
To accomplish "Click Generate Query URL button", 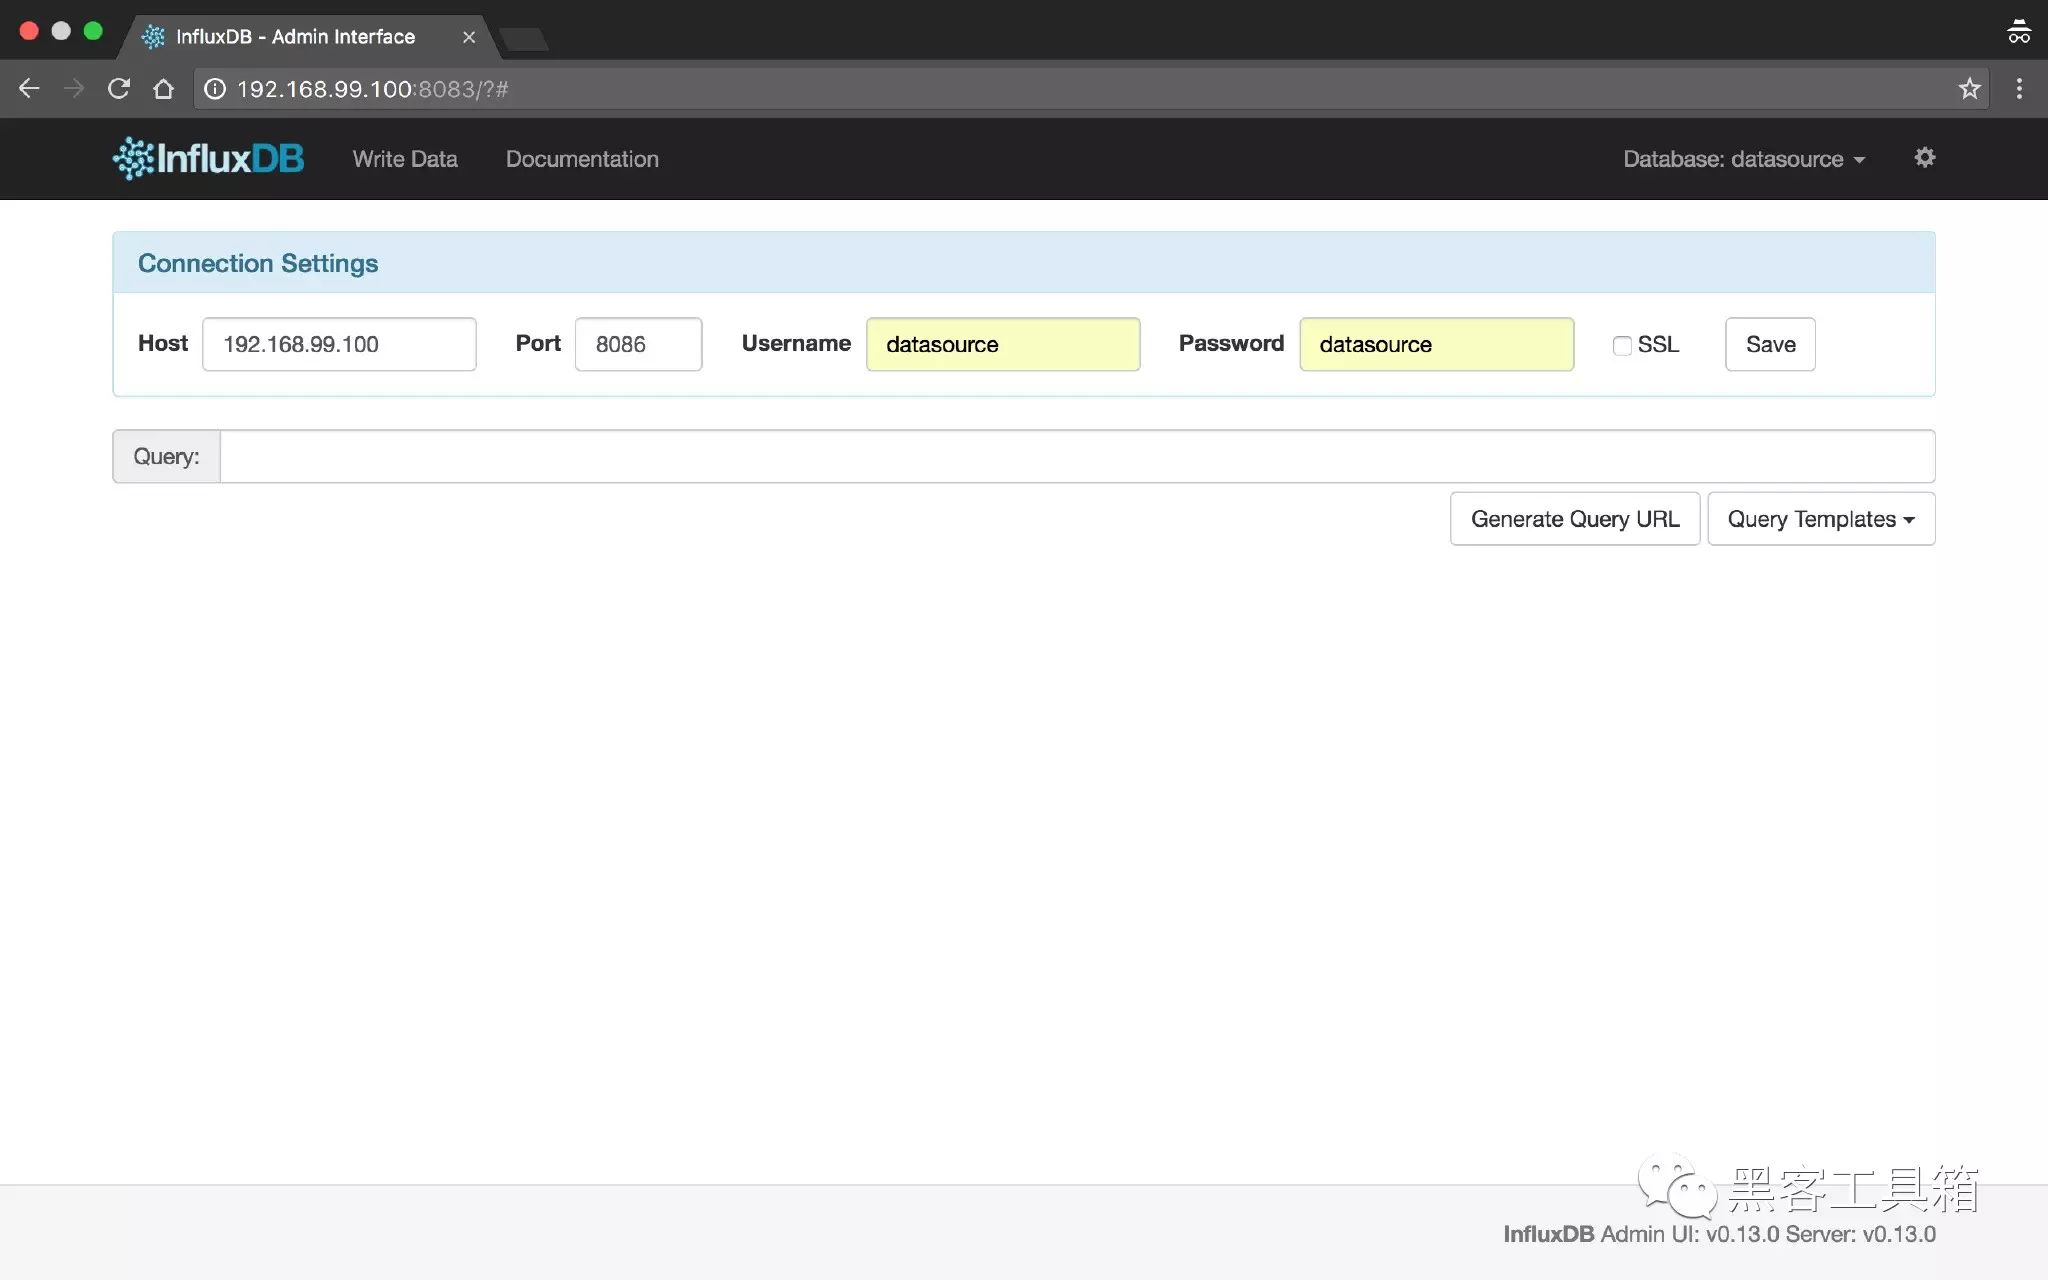I will click(x=1575, y=519).
